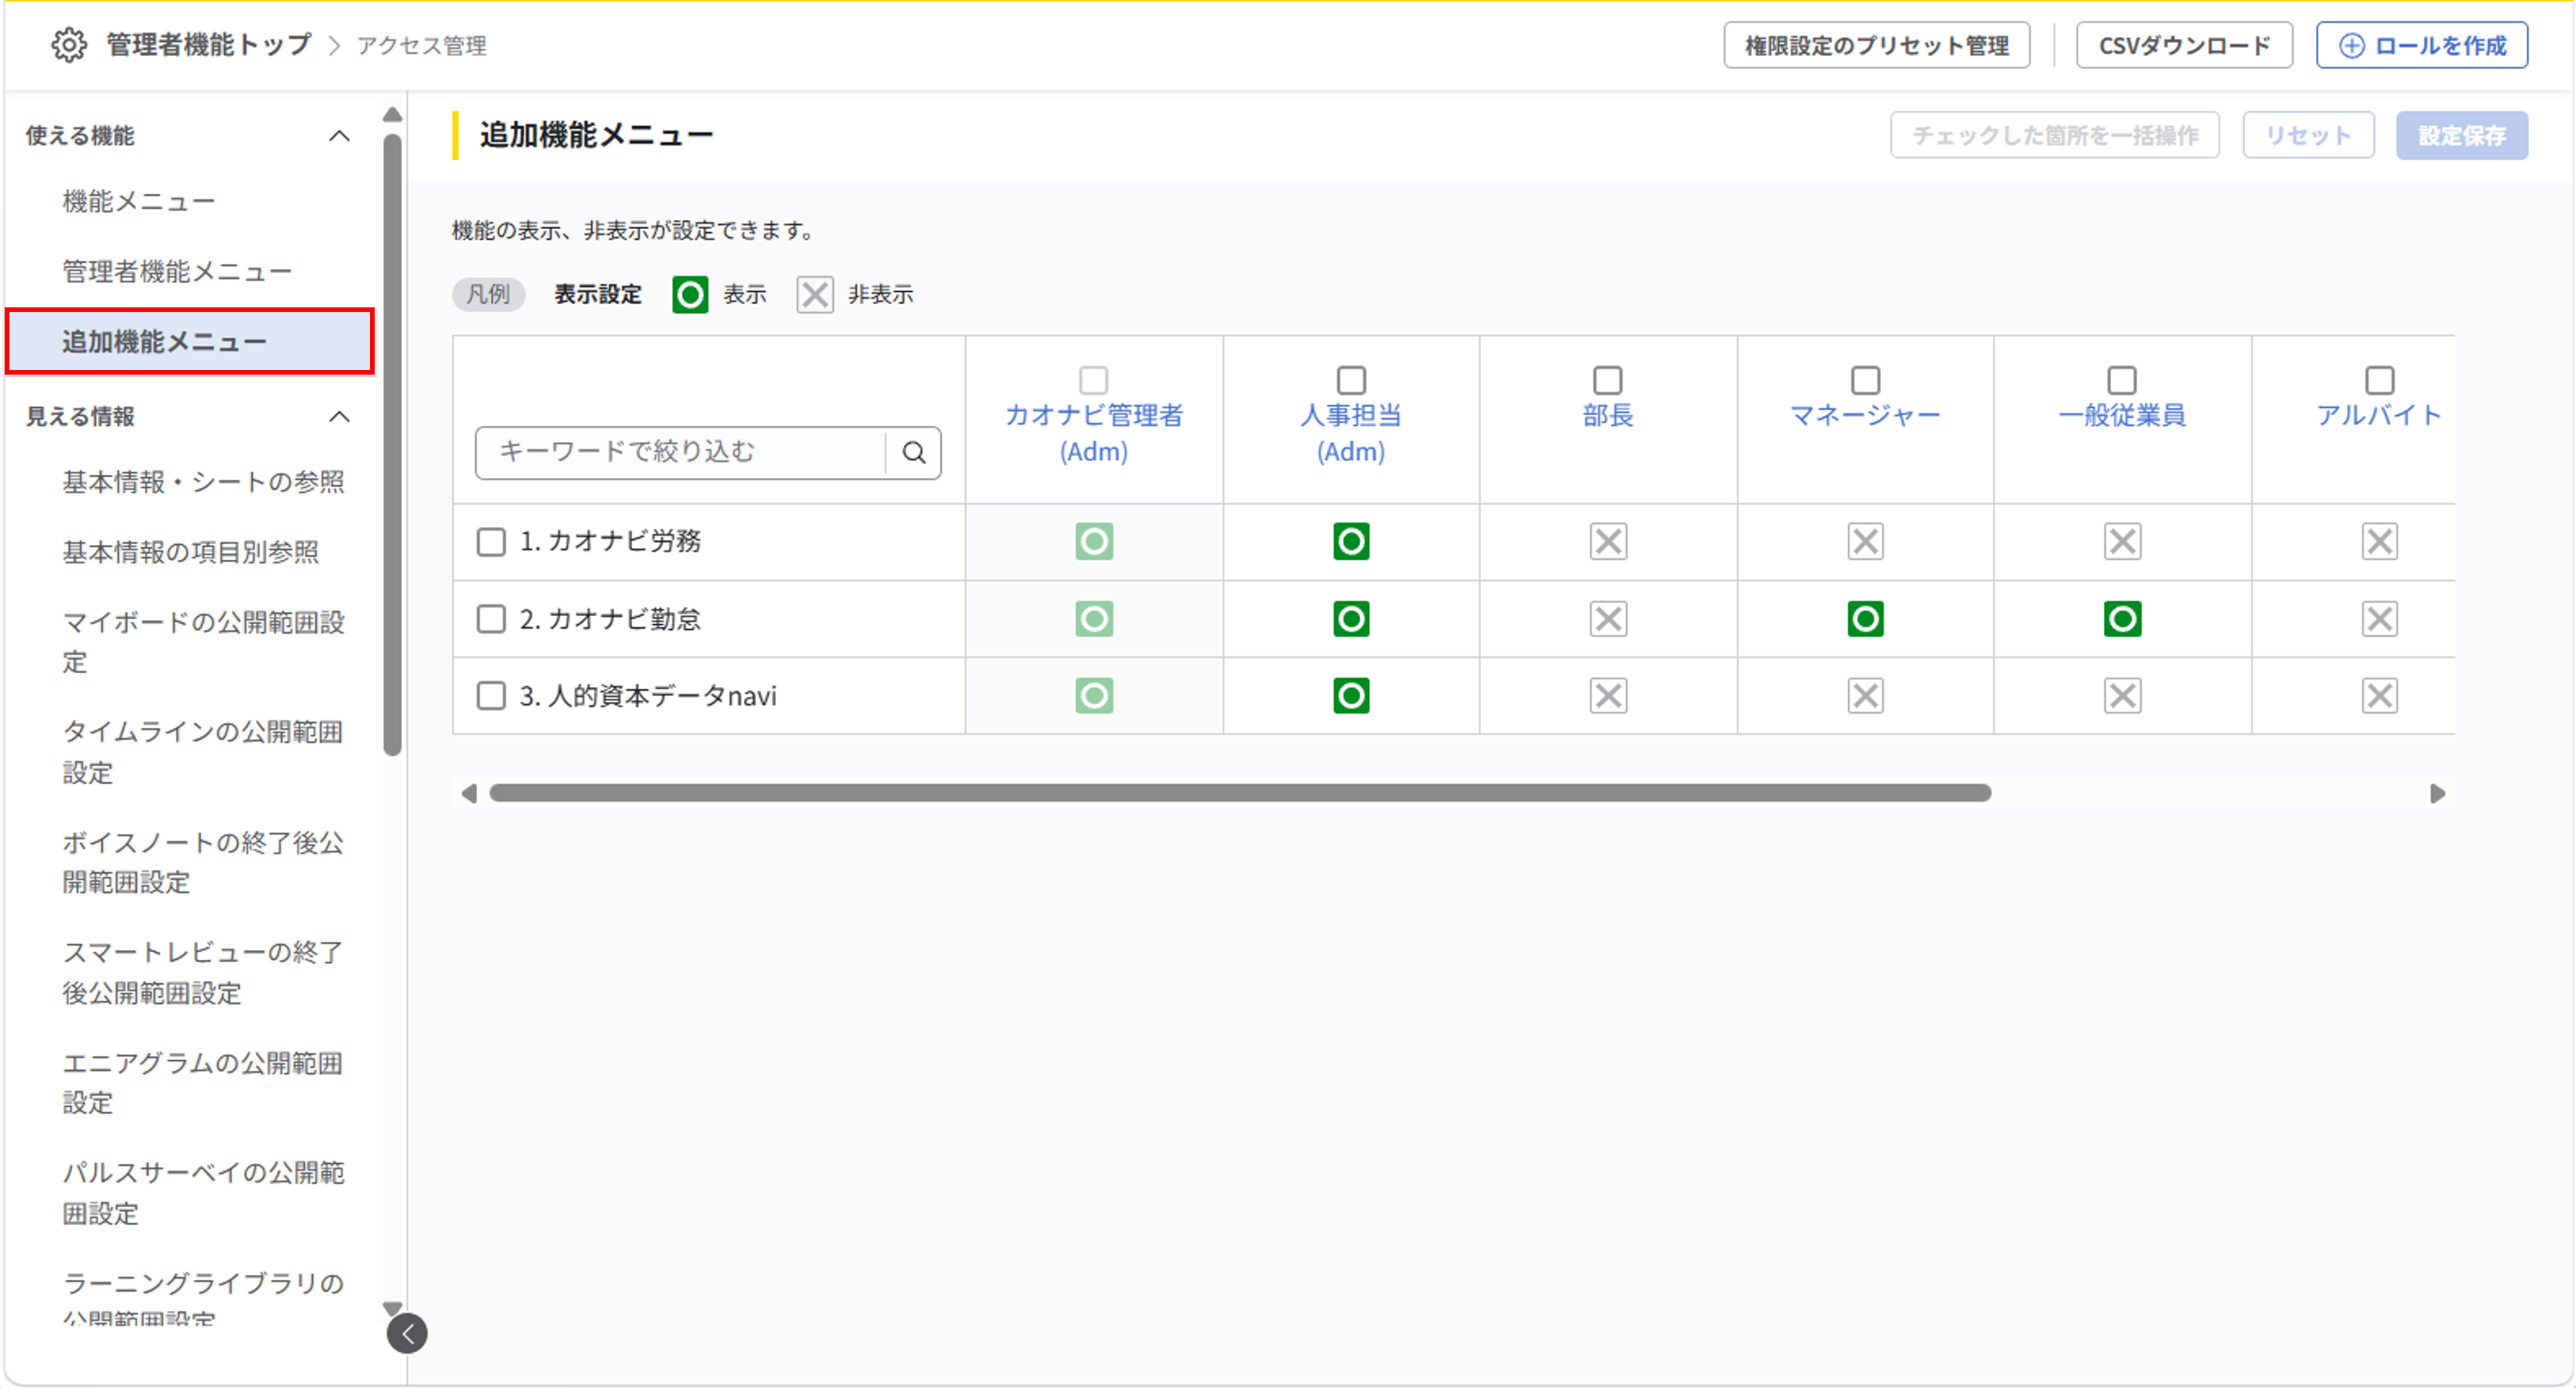Toggle カオナビ労務 hidden mark for マネージャー
This screenshot has width=2576, height=1388.
point(1865,542)
